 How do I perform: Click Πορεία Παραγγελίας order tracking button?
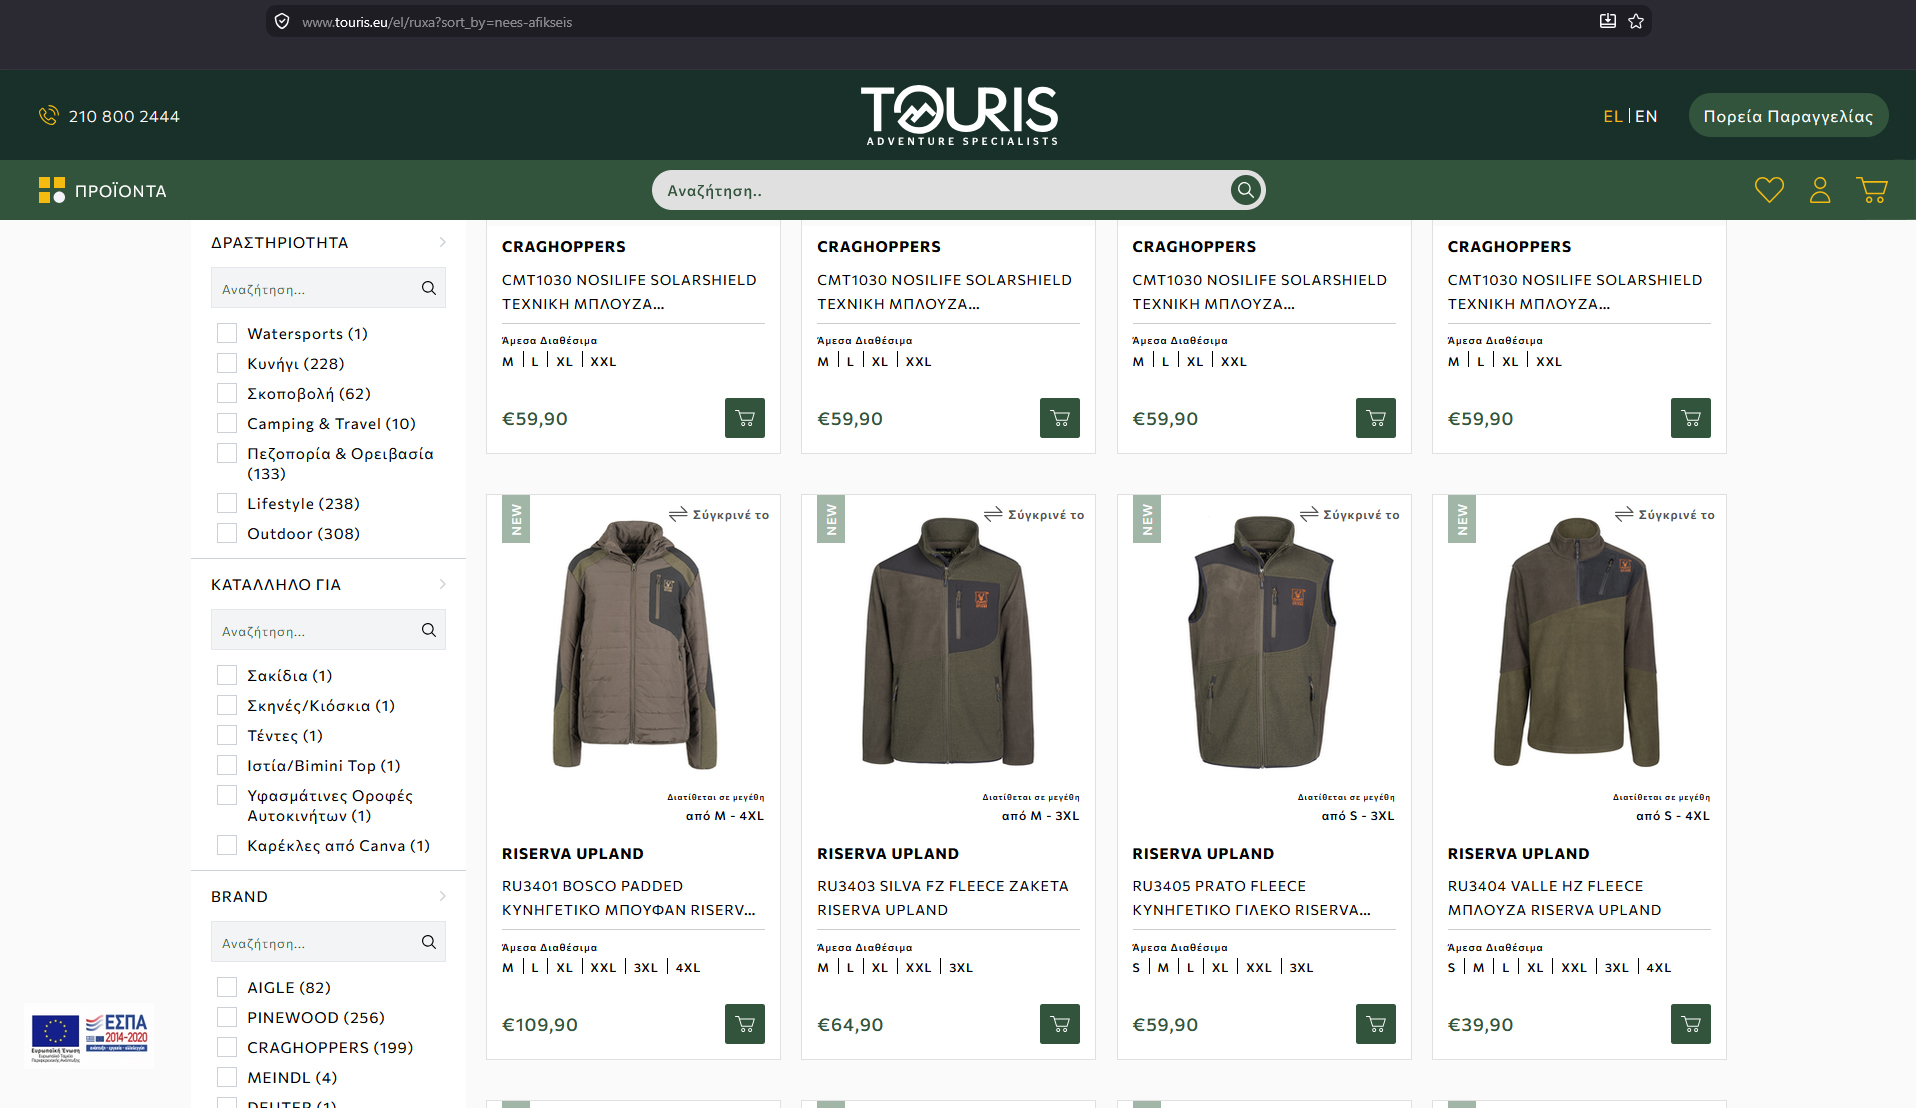click(x=1788, y=116)
